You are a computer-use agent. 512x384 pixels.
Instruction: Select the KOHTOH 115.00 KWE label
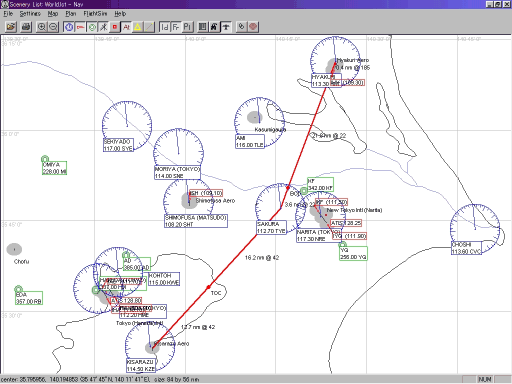pos(164,279)
